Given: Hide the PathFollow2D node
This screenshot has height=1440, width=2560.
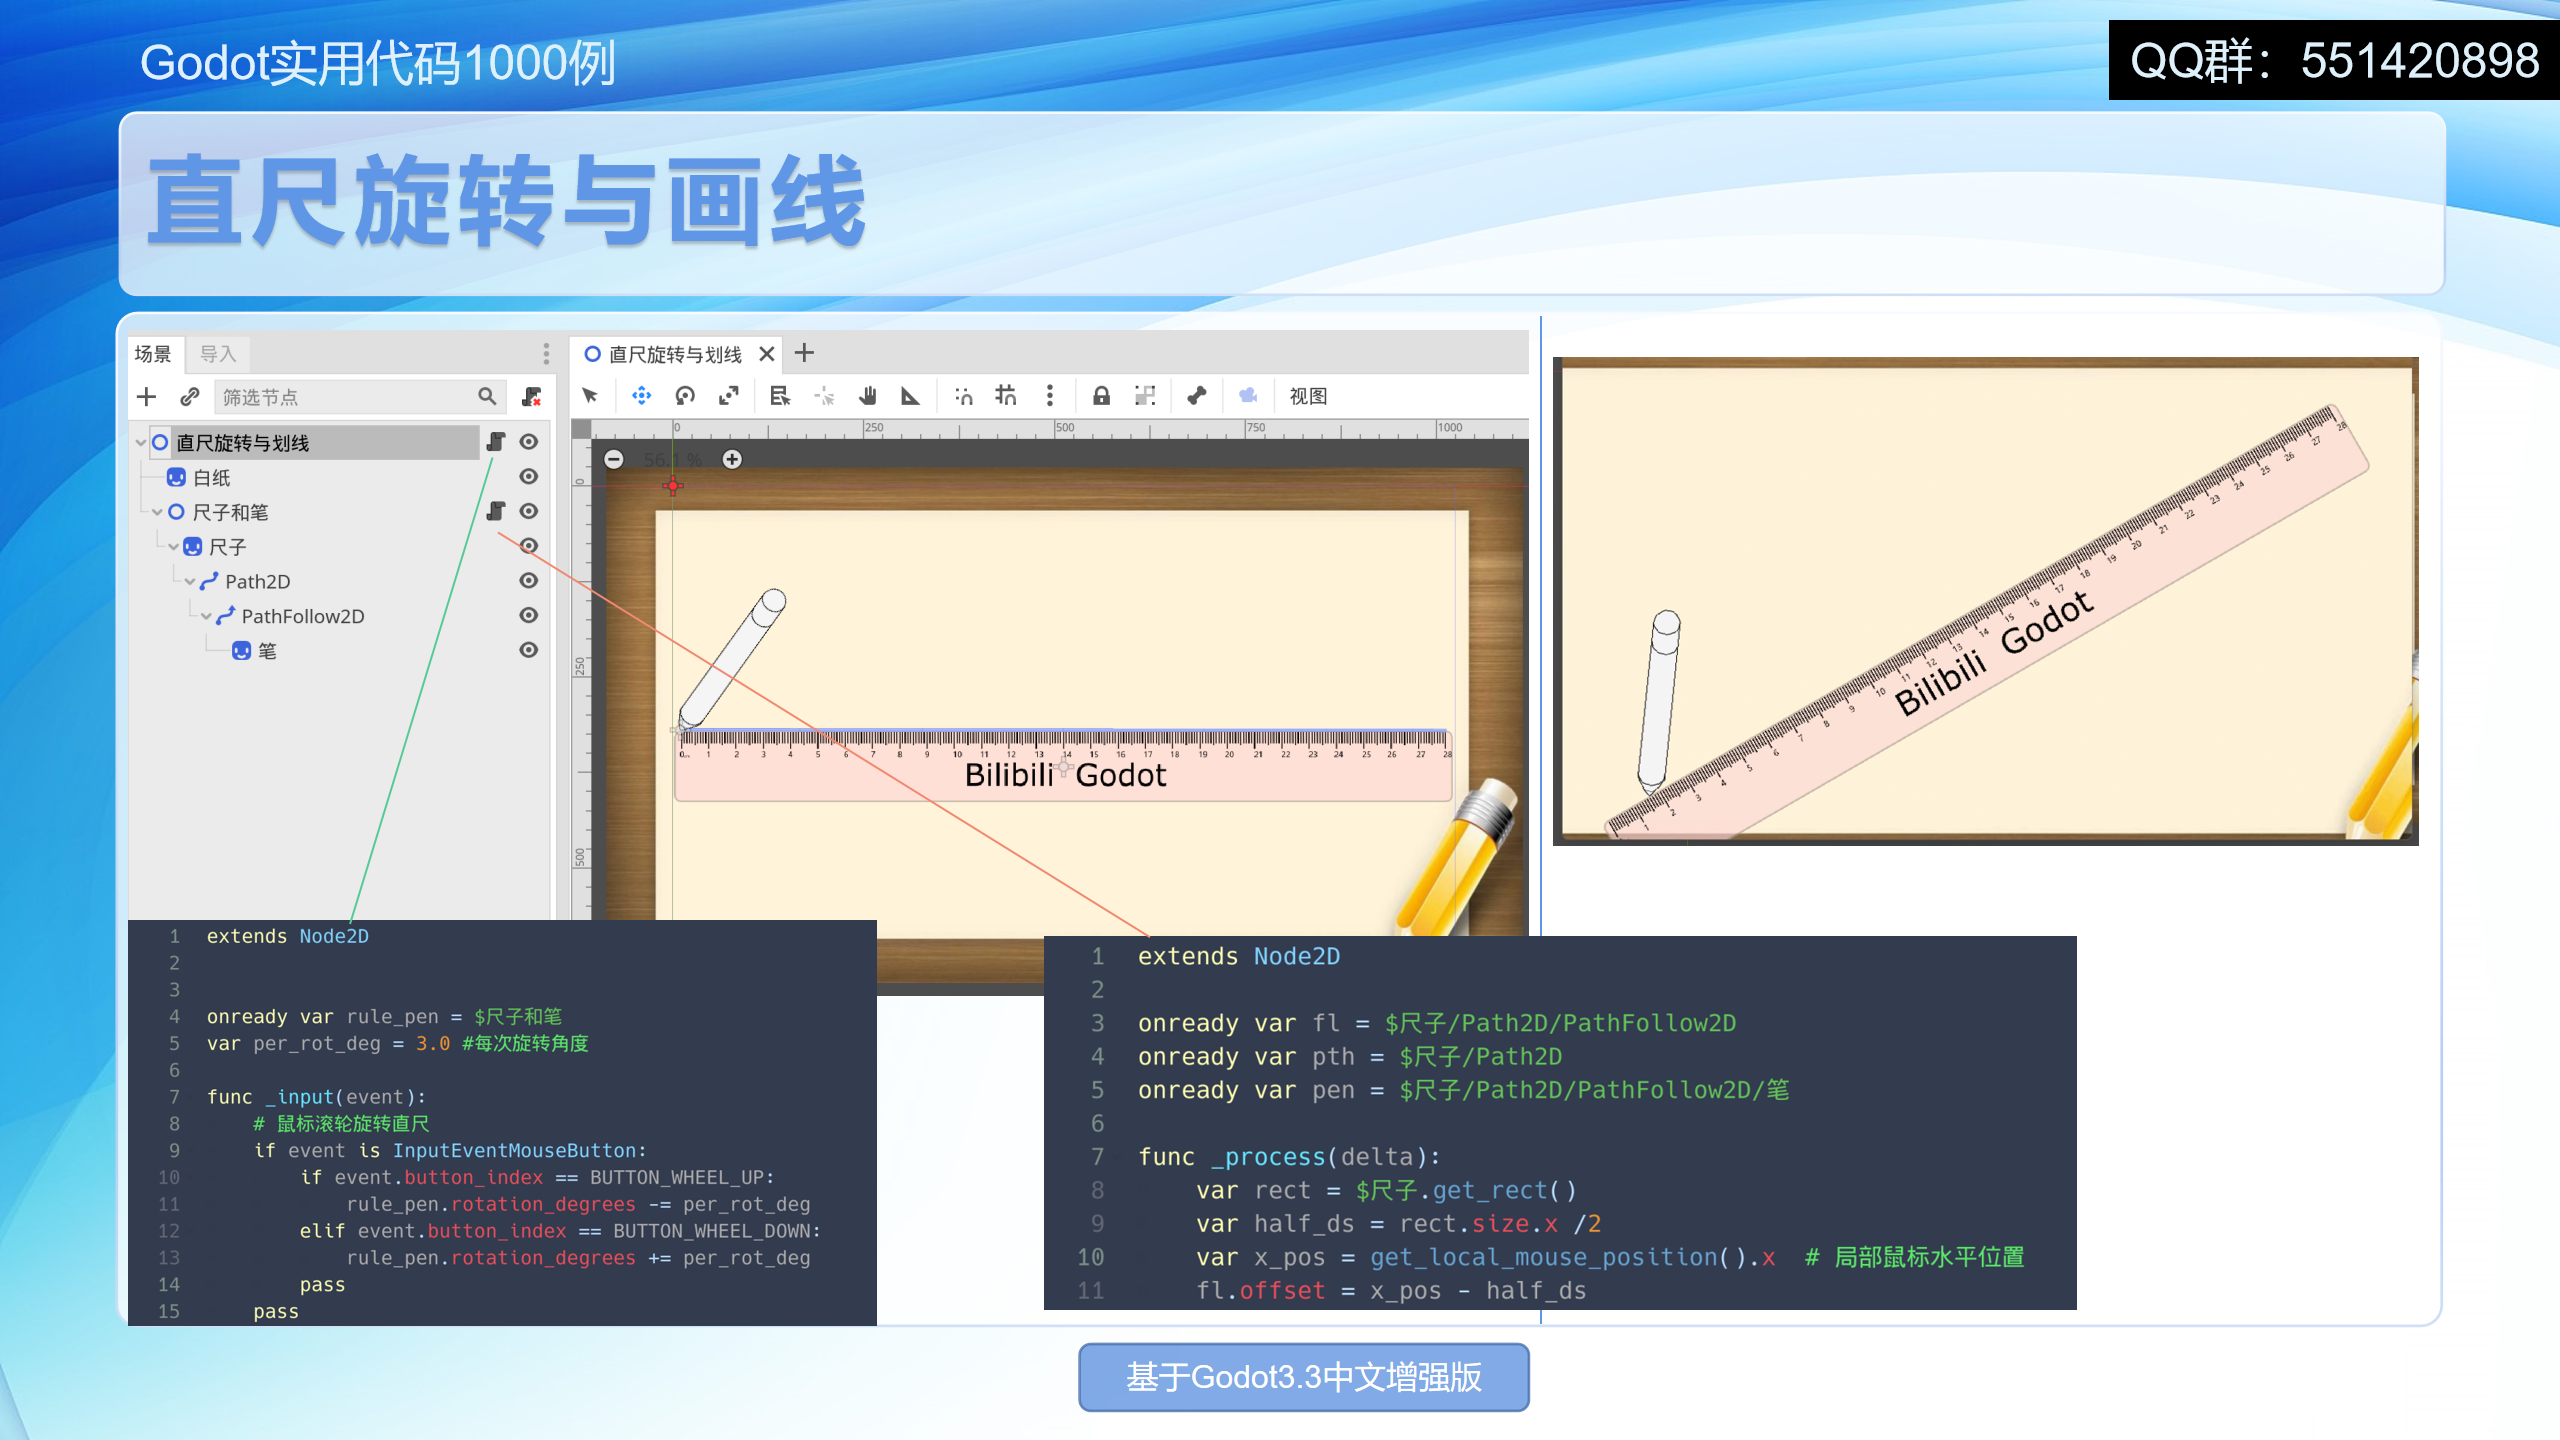Looking at the screenshot, I should [529, 615].
